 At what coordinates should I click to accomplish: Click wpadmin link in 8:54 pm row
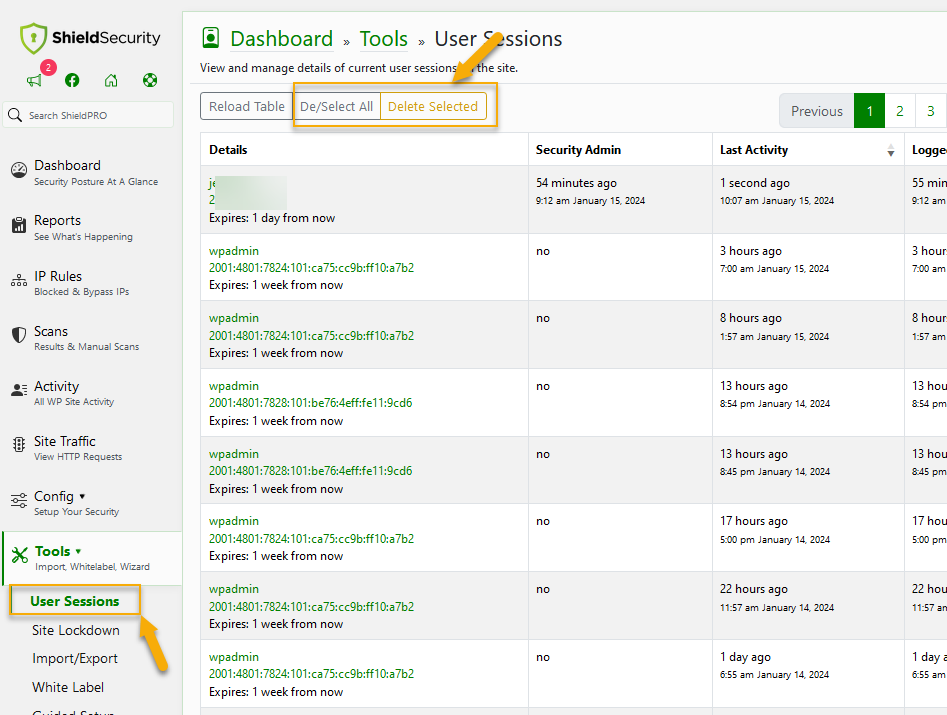234,385
